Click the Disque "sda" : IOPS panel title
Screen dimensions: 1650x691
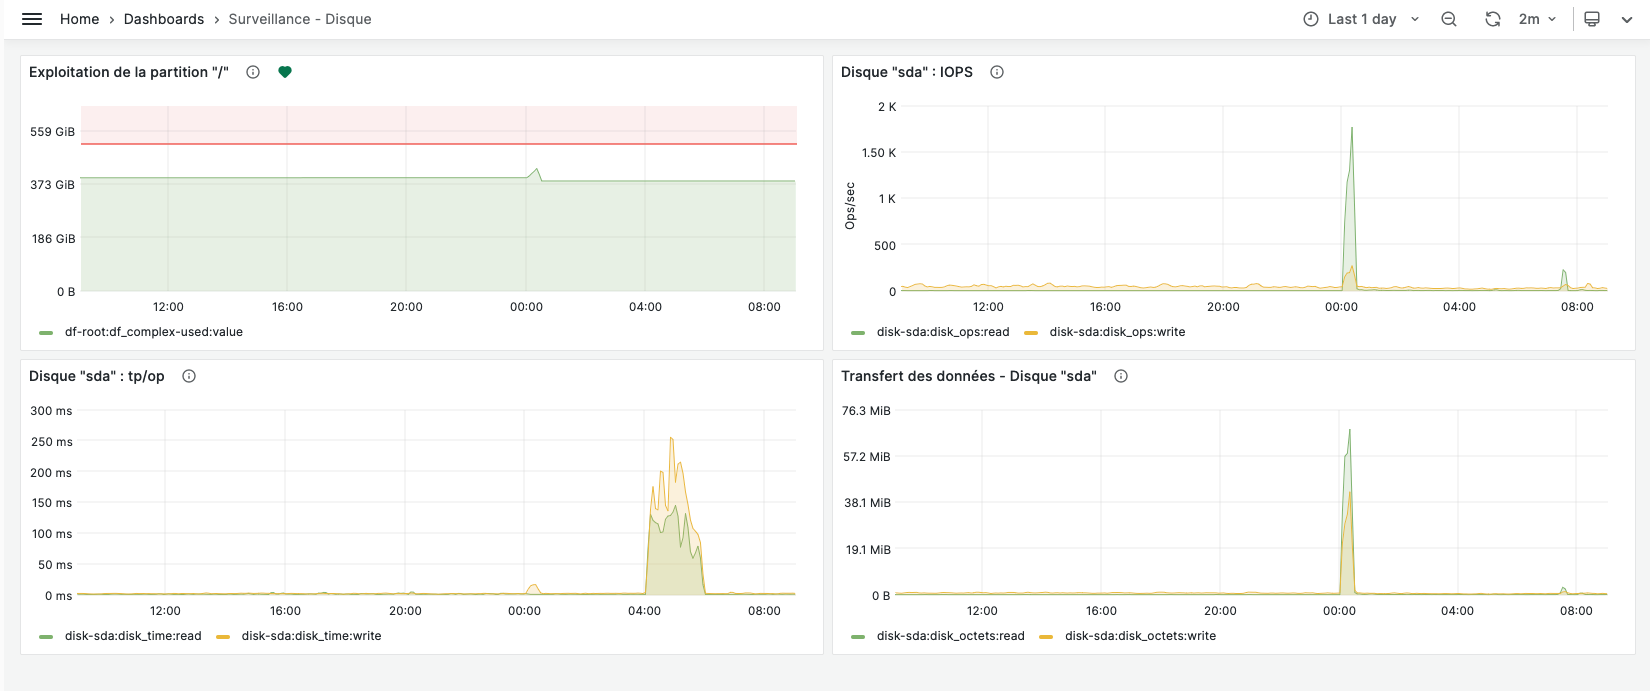pos(907,72)
